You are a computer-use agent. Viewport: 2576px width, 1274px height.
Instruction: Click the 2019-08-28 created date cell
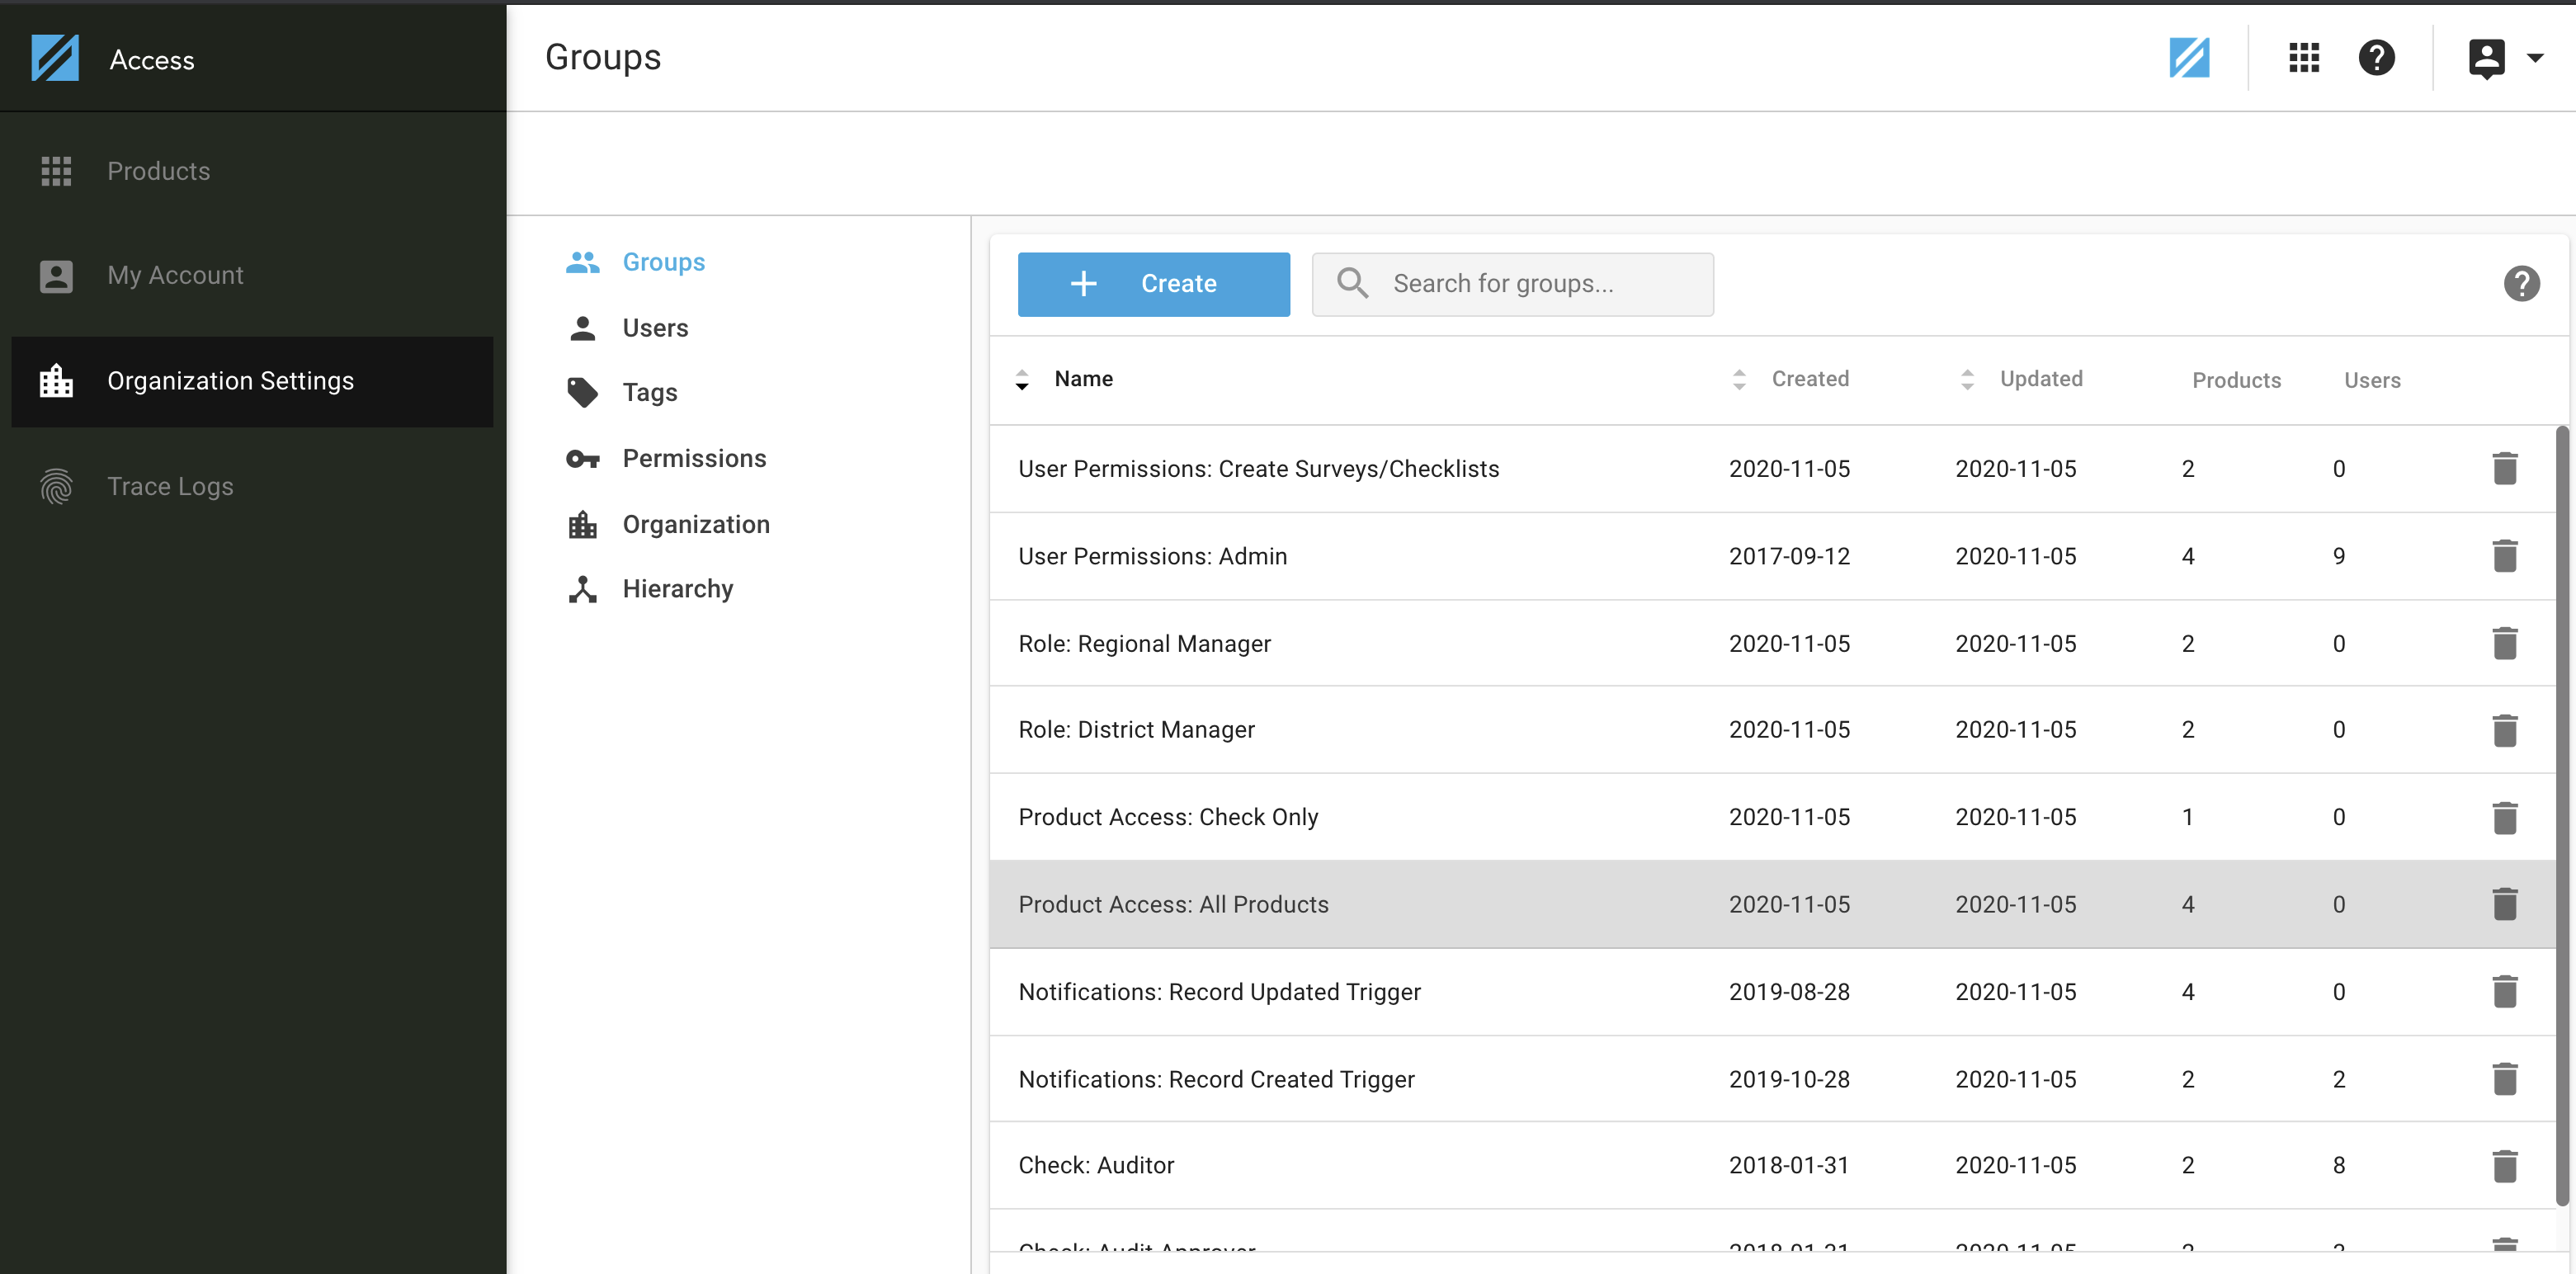click(x=1789, y=992)
